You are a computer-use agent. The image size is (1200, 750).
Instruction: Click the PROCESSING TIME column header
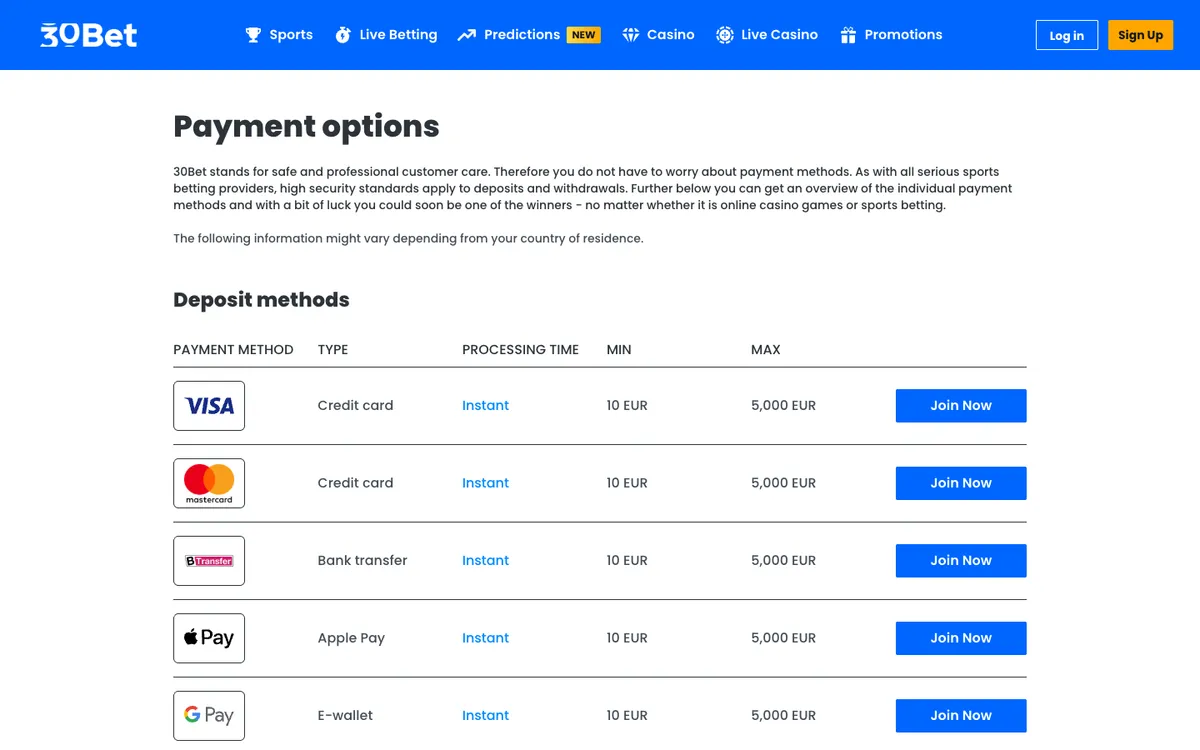pyautogui.click(x=520, y=350)
